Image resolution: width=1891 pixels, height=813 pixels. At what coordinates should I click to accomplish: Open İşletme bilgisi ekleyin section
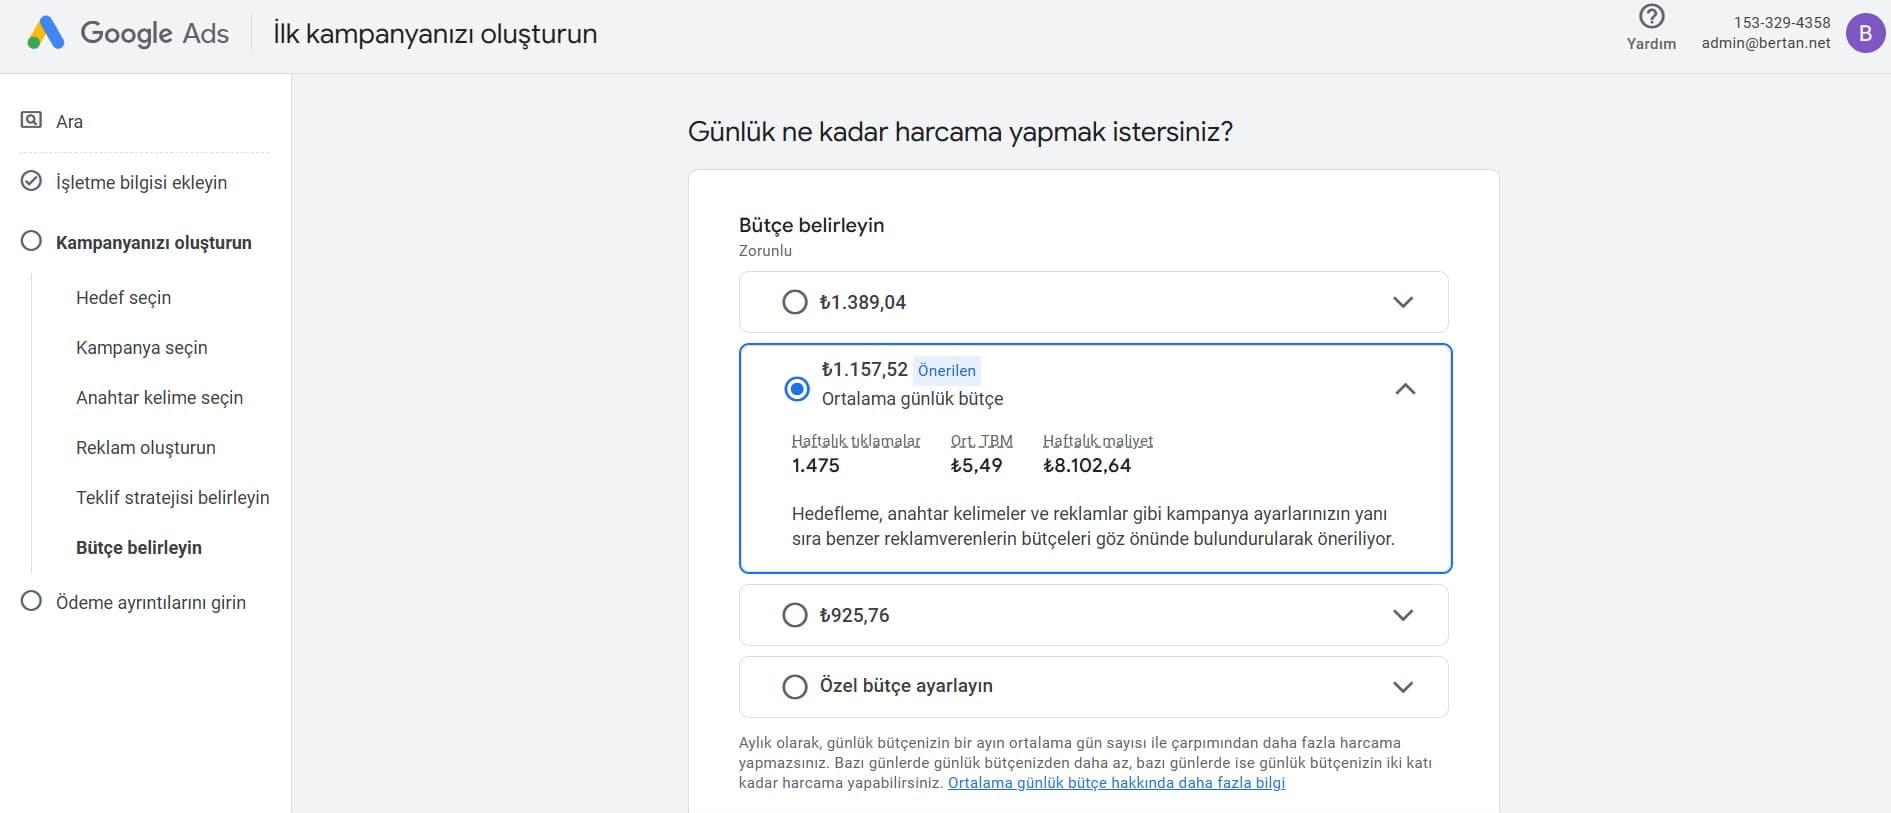tap(141, 182)
